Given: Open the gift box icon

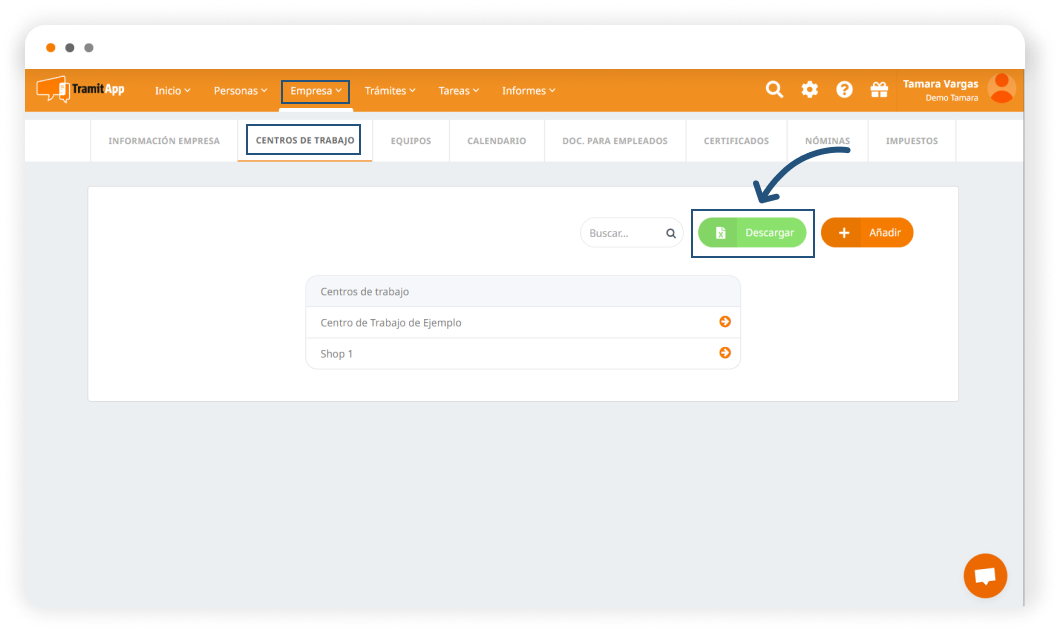Looking at the screenshot, I should [x=879, y=90].
